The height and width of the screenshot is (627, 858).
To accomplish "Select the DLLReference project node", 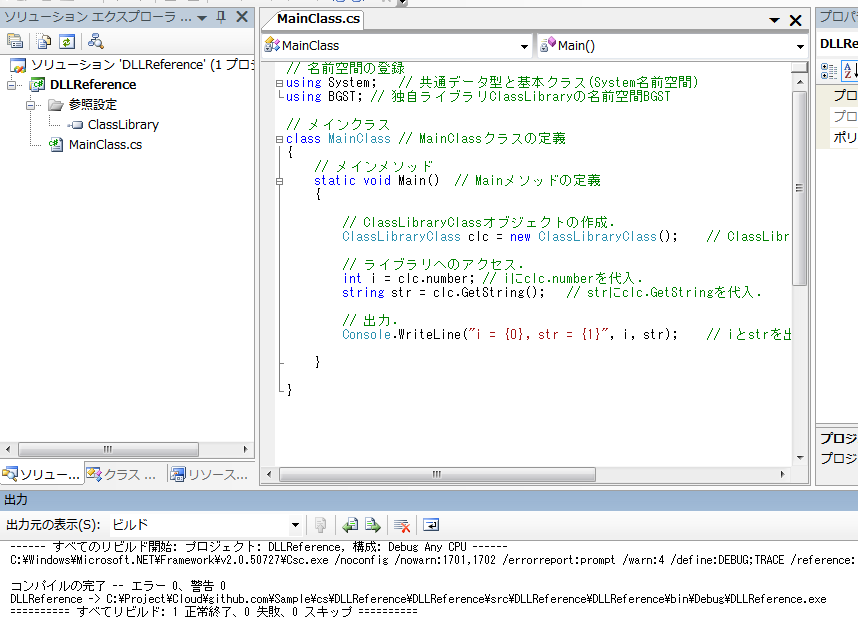I will pos(92,85).
